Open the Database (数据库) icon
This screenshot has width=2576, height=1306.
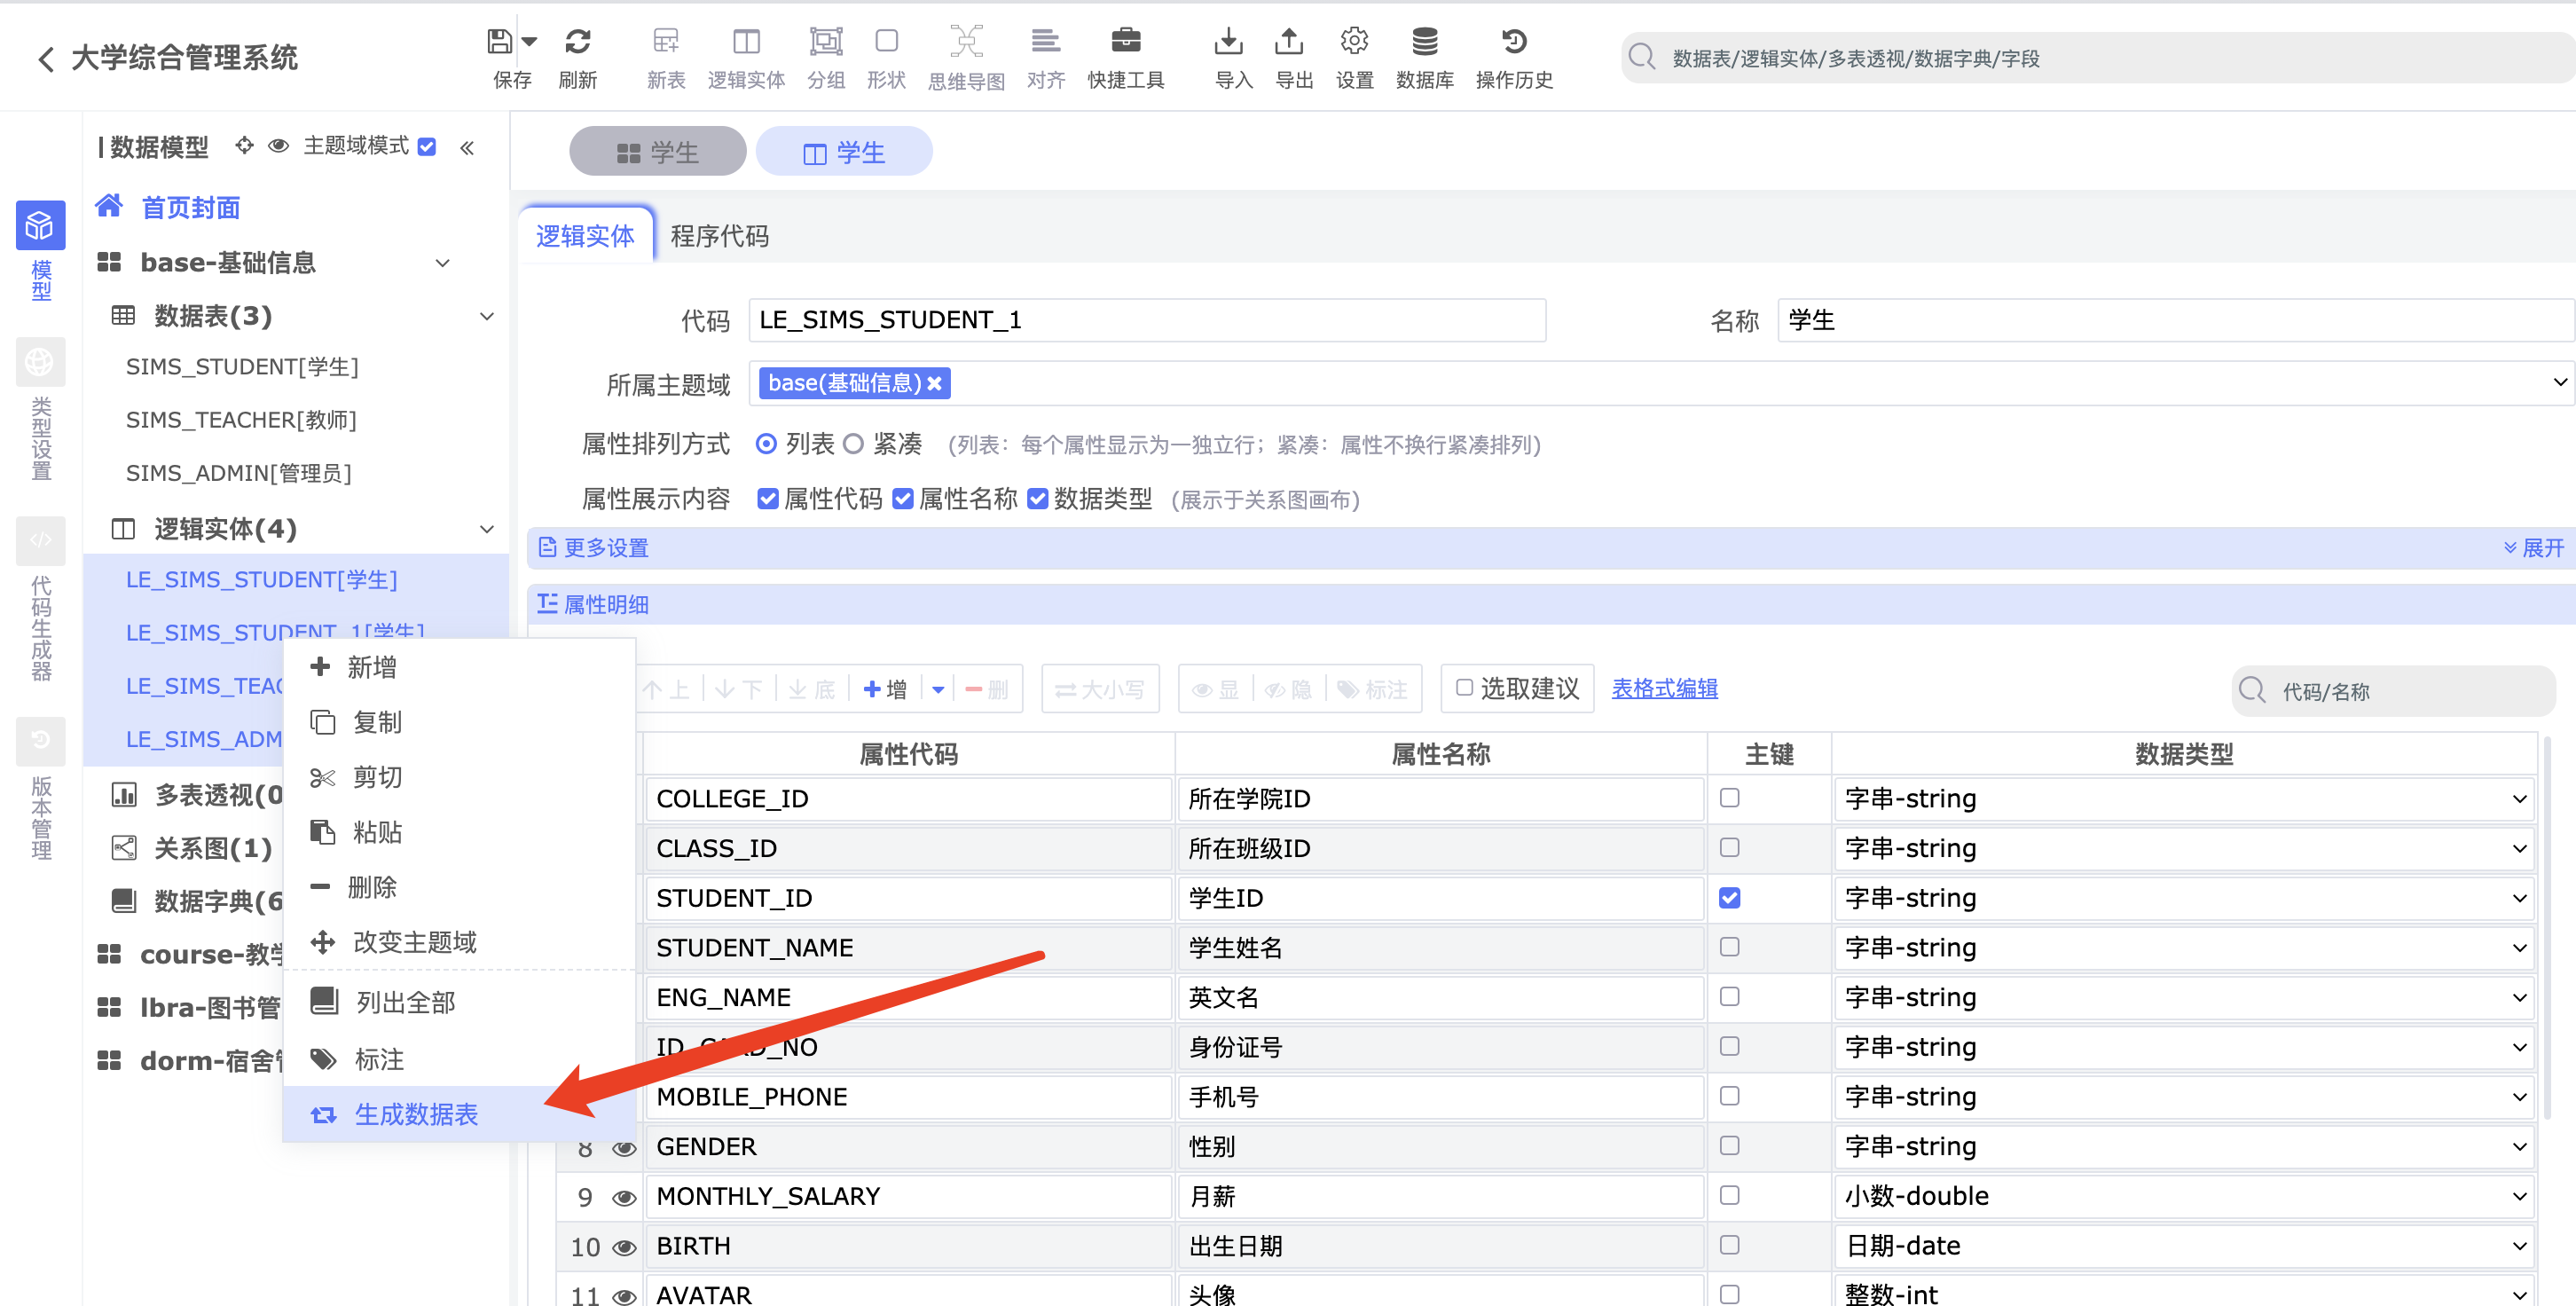pyautogui.click(x=1424, y=42)
